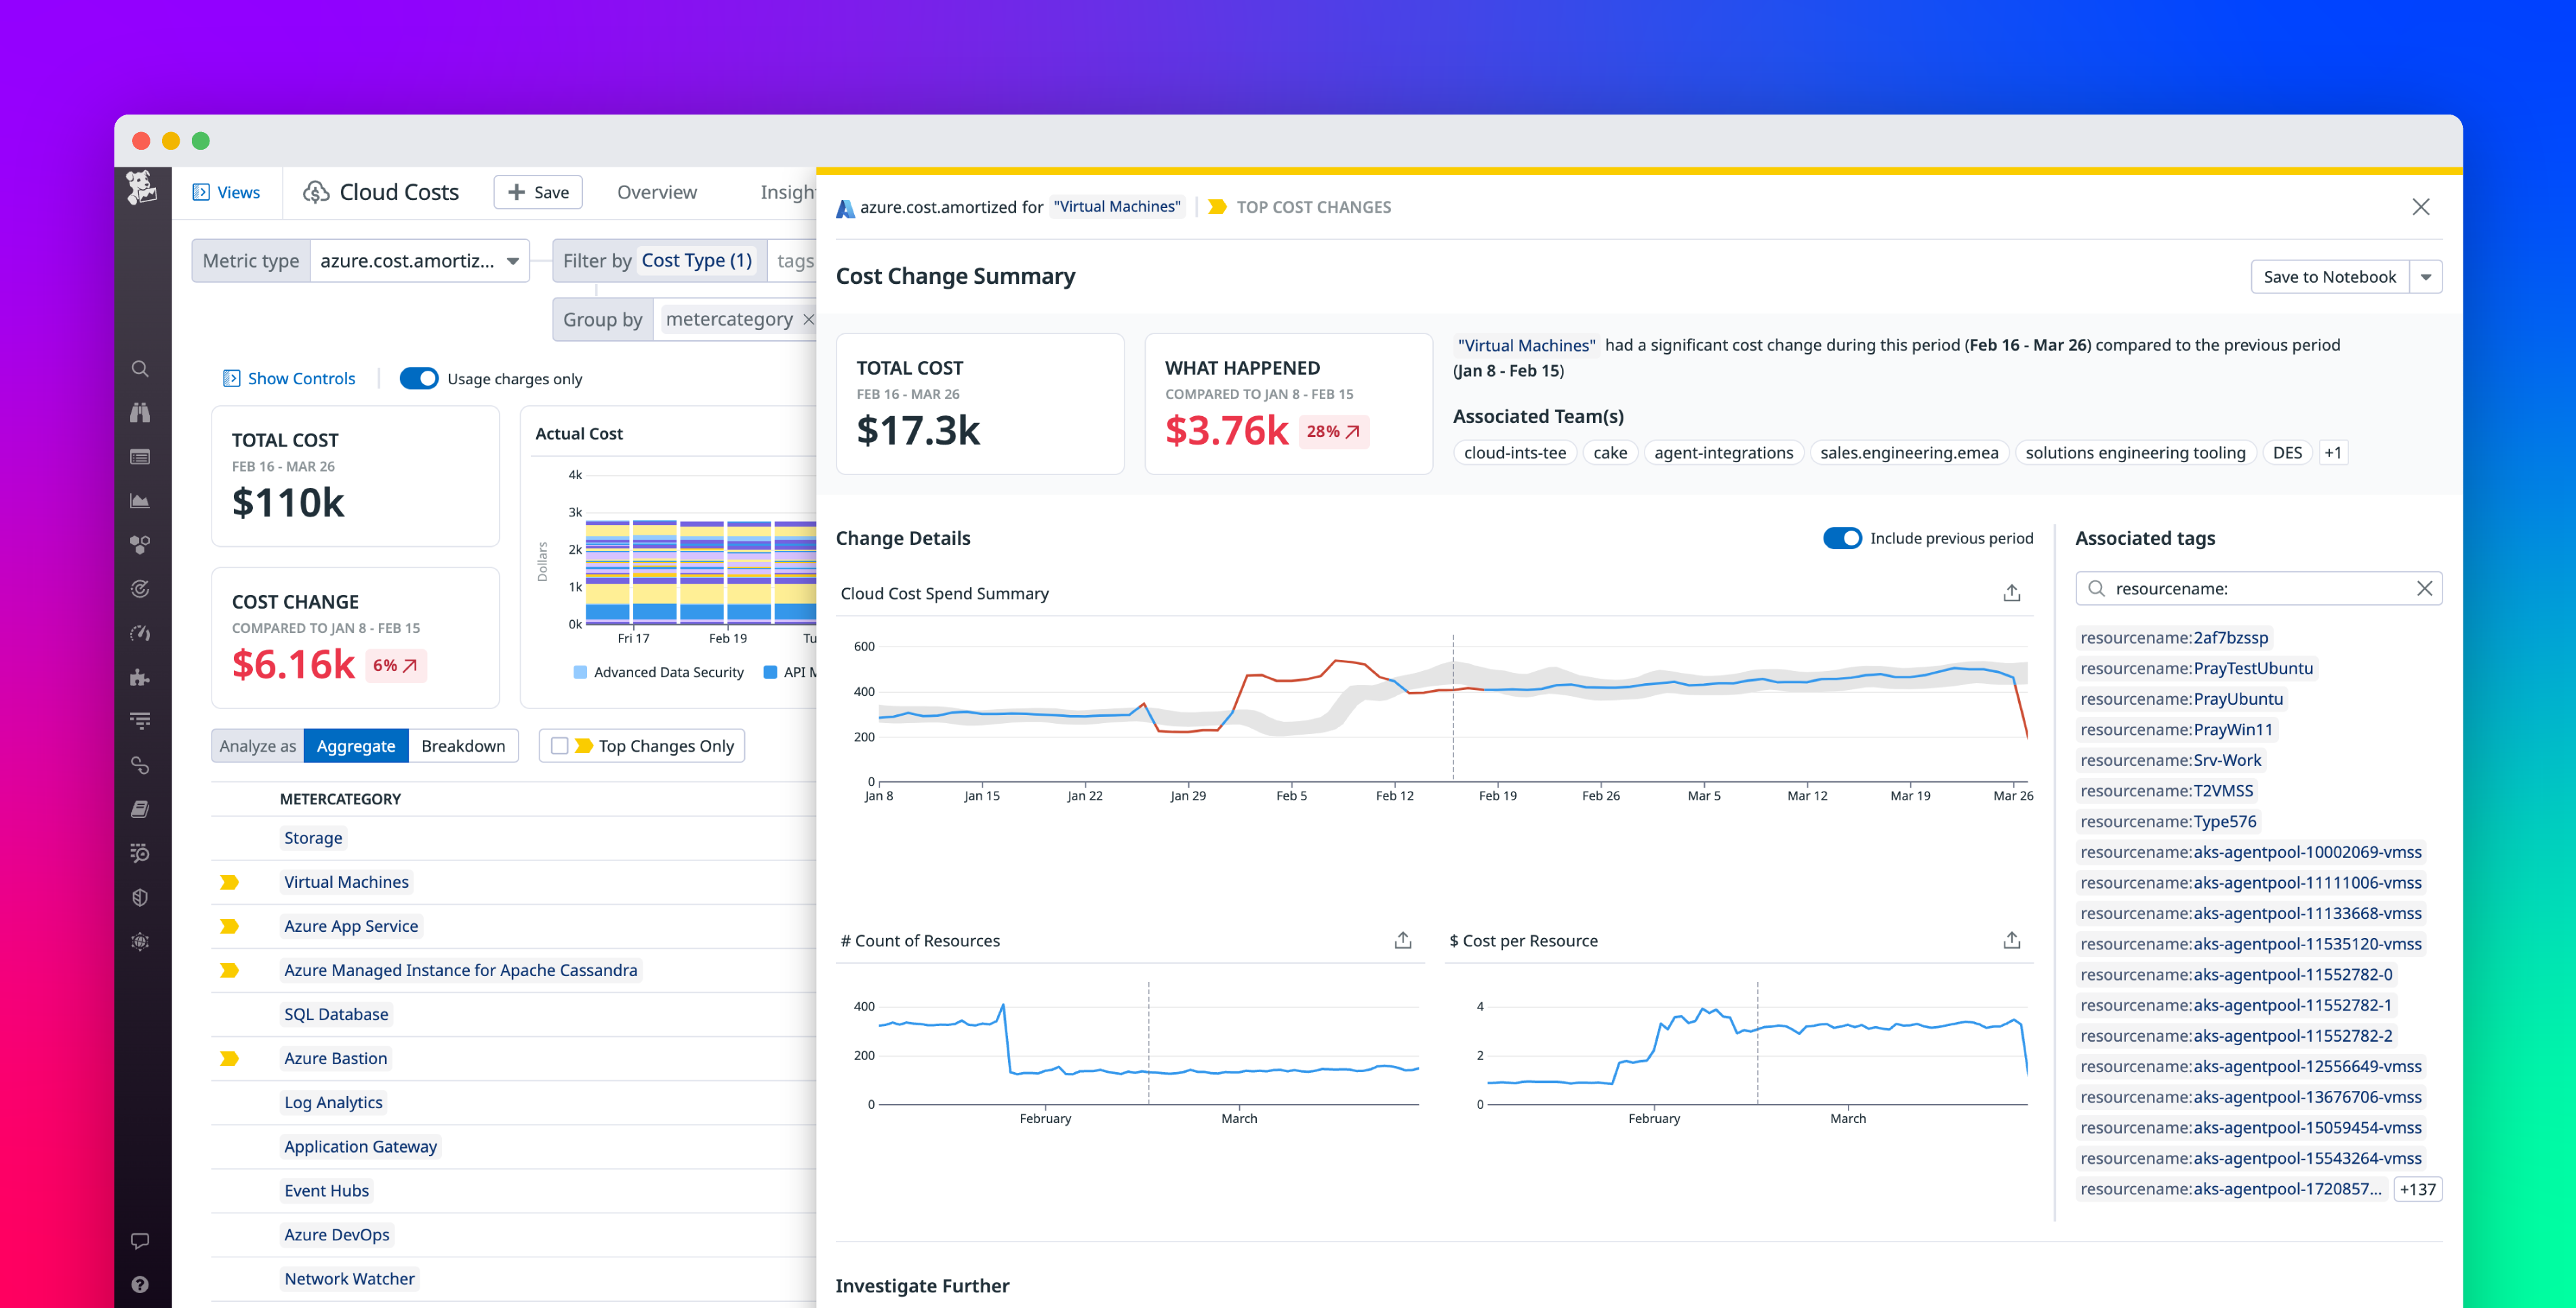The width and height of the screenshot is (2576, 1308).
Task: Click the Save button next to Cloud Costs
Action: pos(537,191)
